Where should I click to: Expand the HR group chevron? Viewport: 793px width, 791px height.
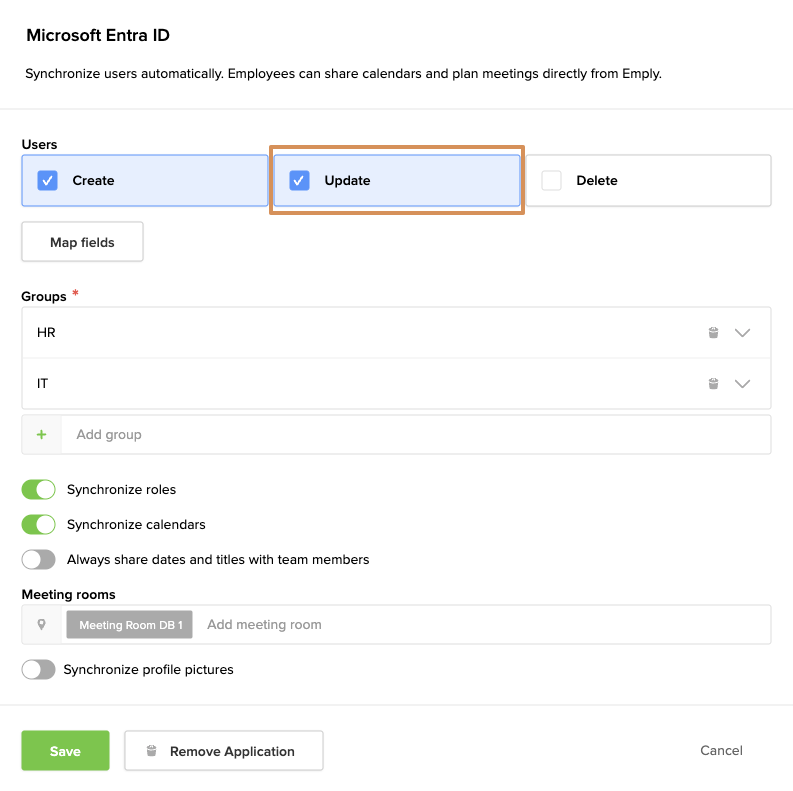click(742, 333)
